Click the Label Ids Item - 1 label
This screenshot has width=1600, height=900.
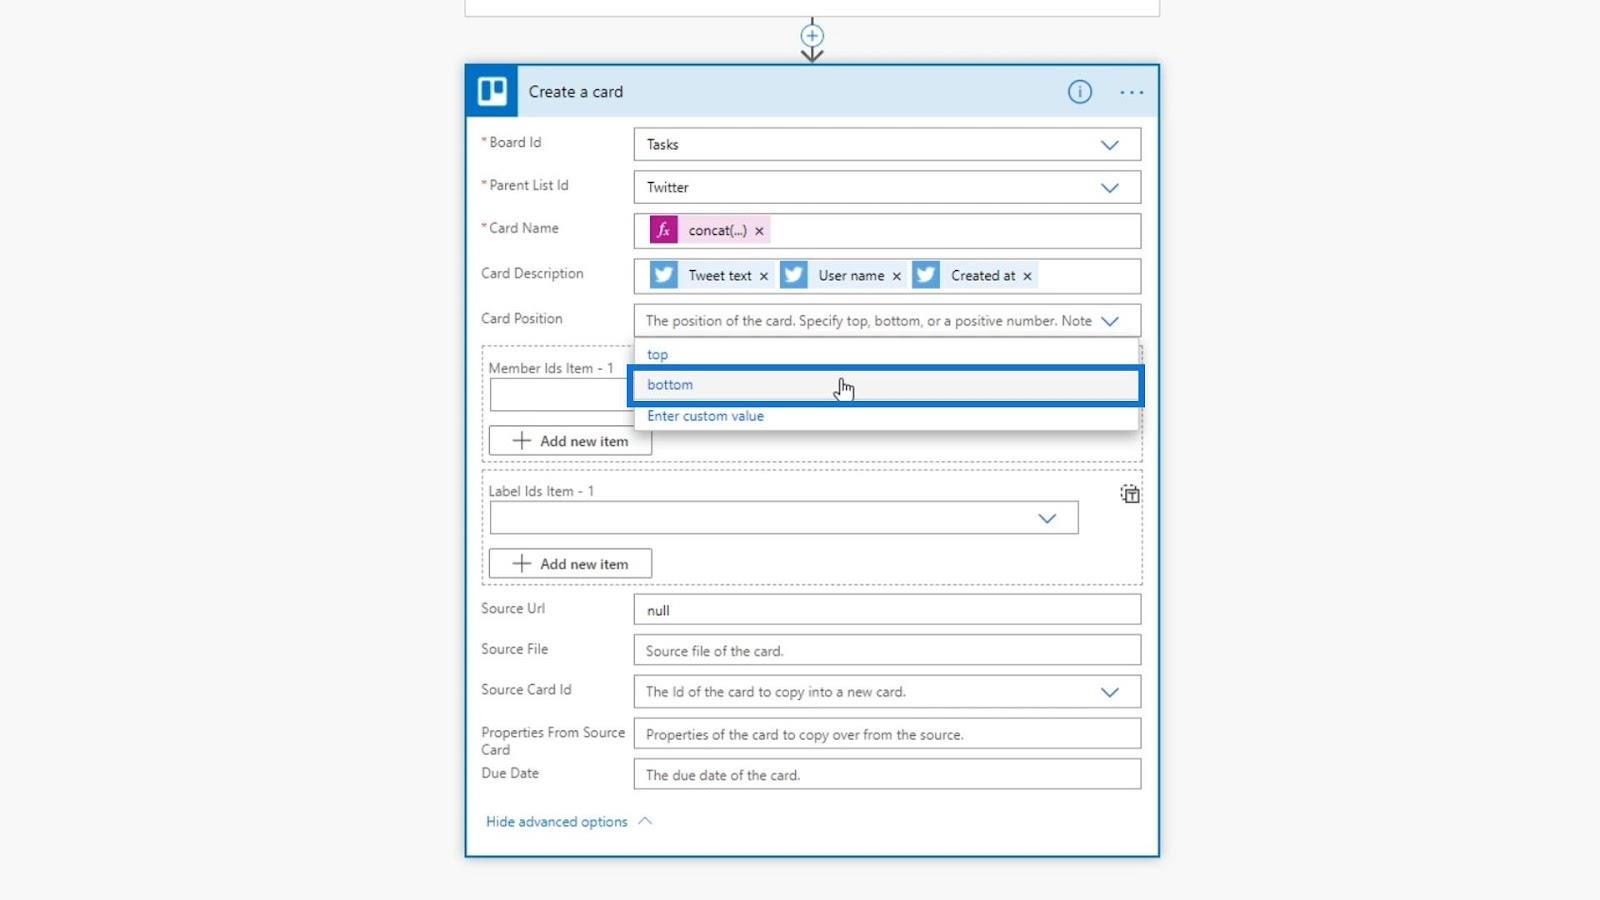coord(541,492)
